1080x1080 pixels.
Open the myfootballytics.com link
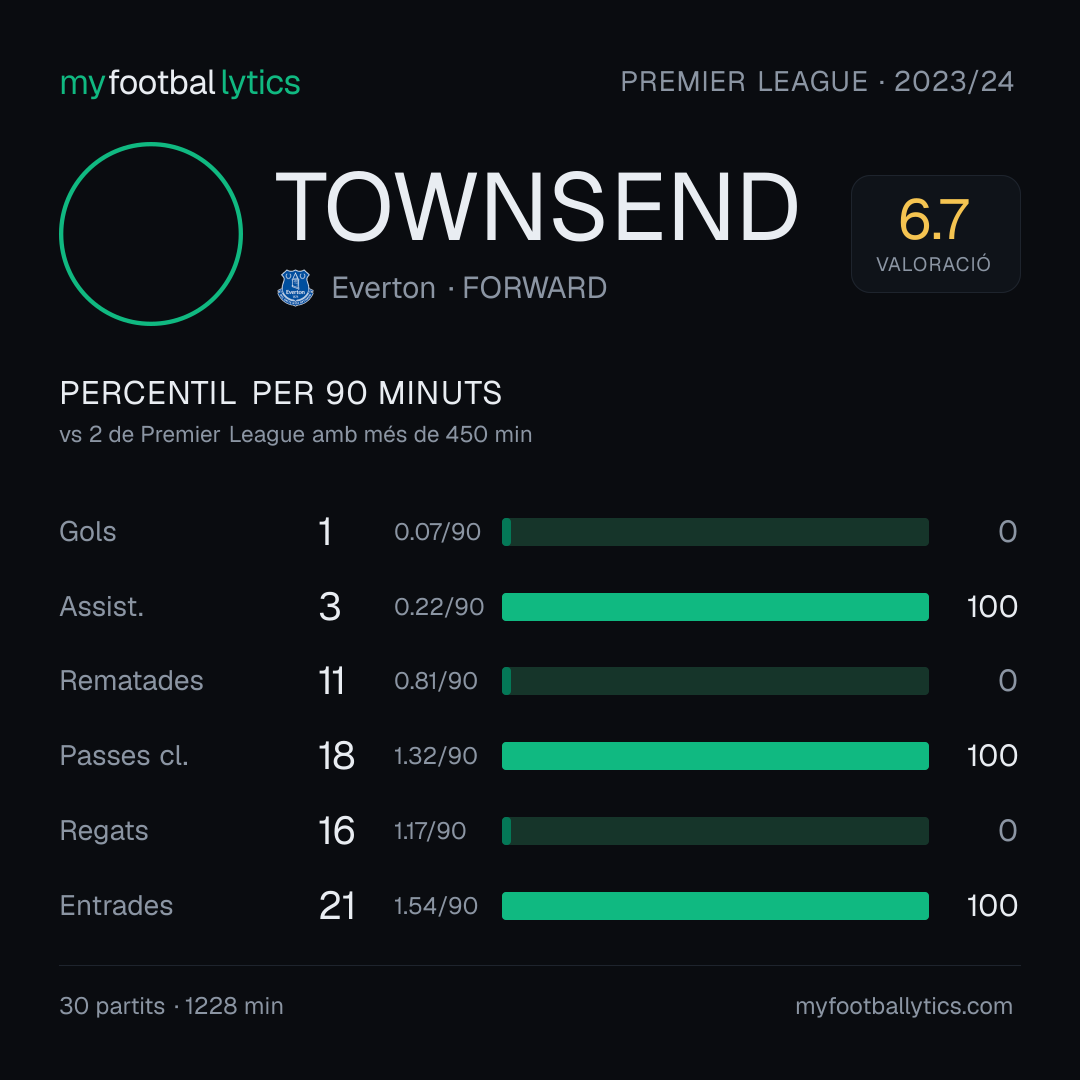904,1006
